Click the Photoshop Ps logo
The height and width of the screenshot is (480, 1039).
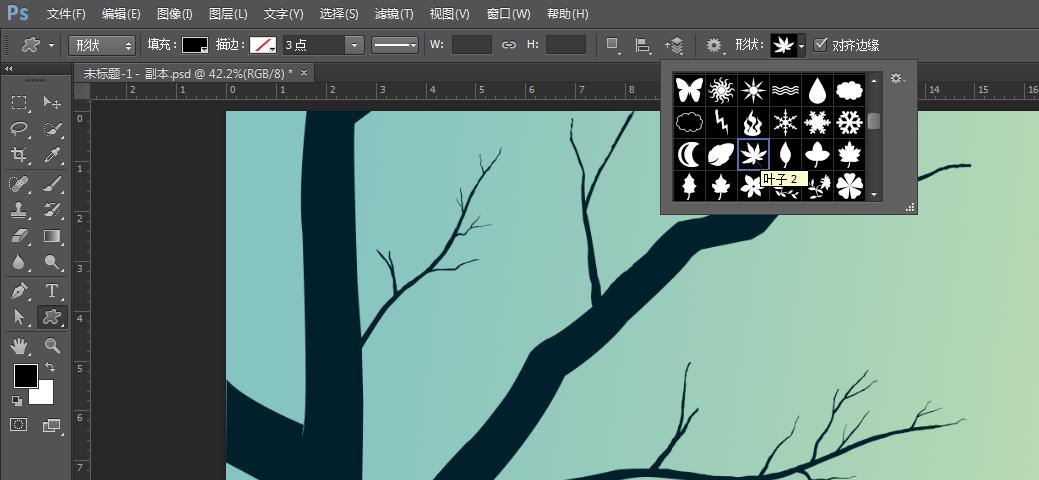tap(18, 13)
